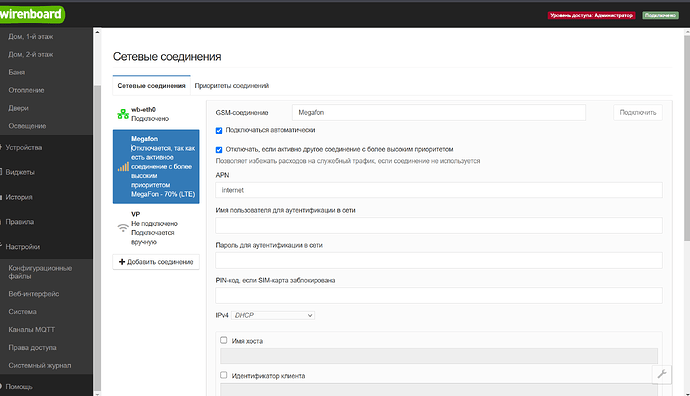Select the Megafon connection entry
Viewport: 690px width, 396px height.
point(156,166)
